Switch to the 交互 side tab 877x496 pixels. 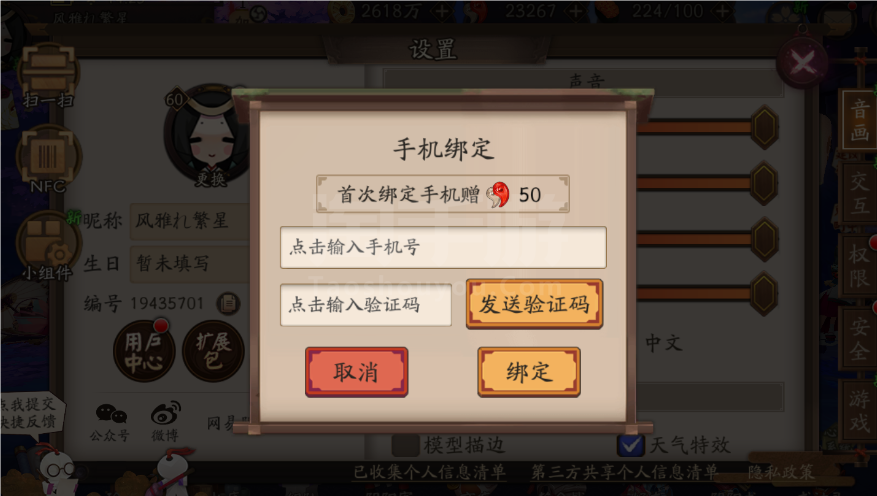(x=860, y=193)
